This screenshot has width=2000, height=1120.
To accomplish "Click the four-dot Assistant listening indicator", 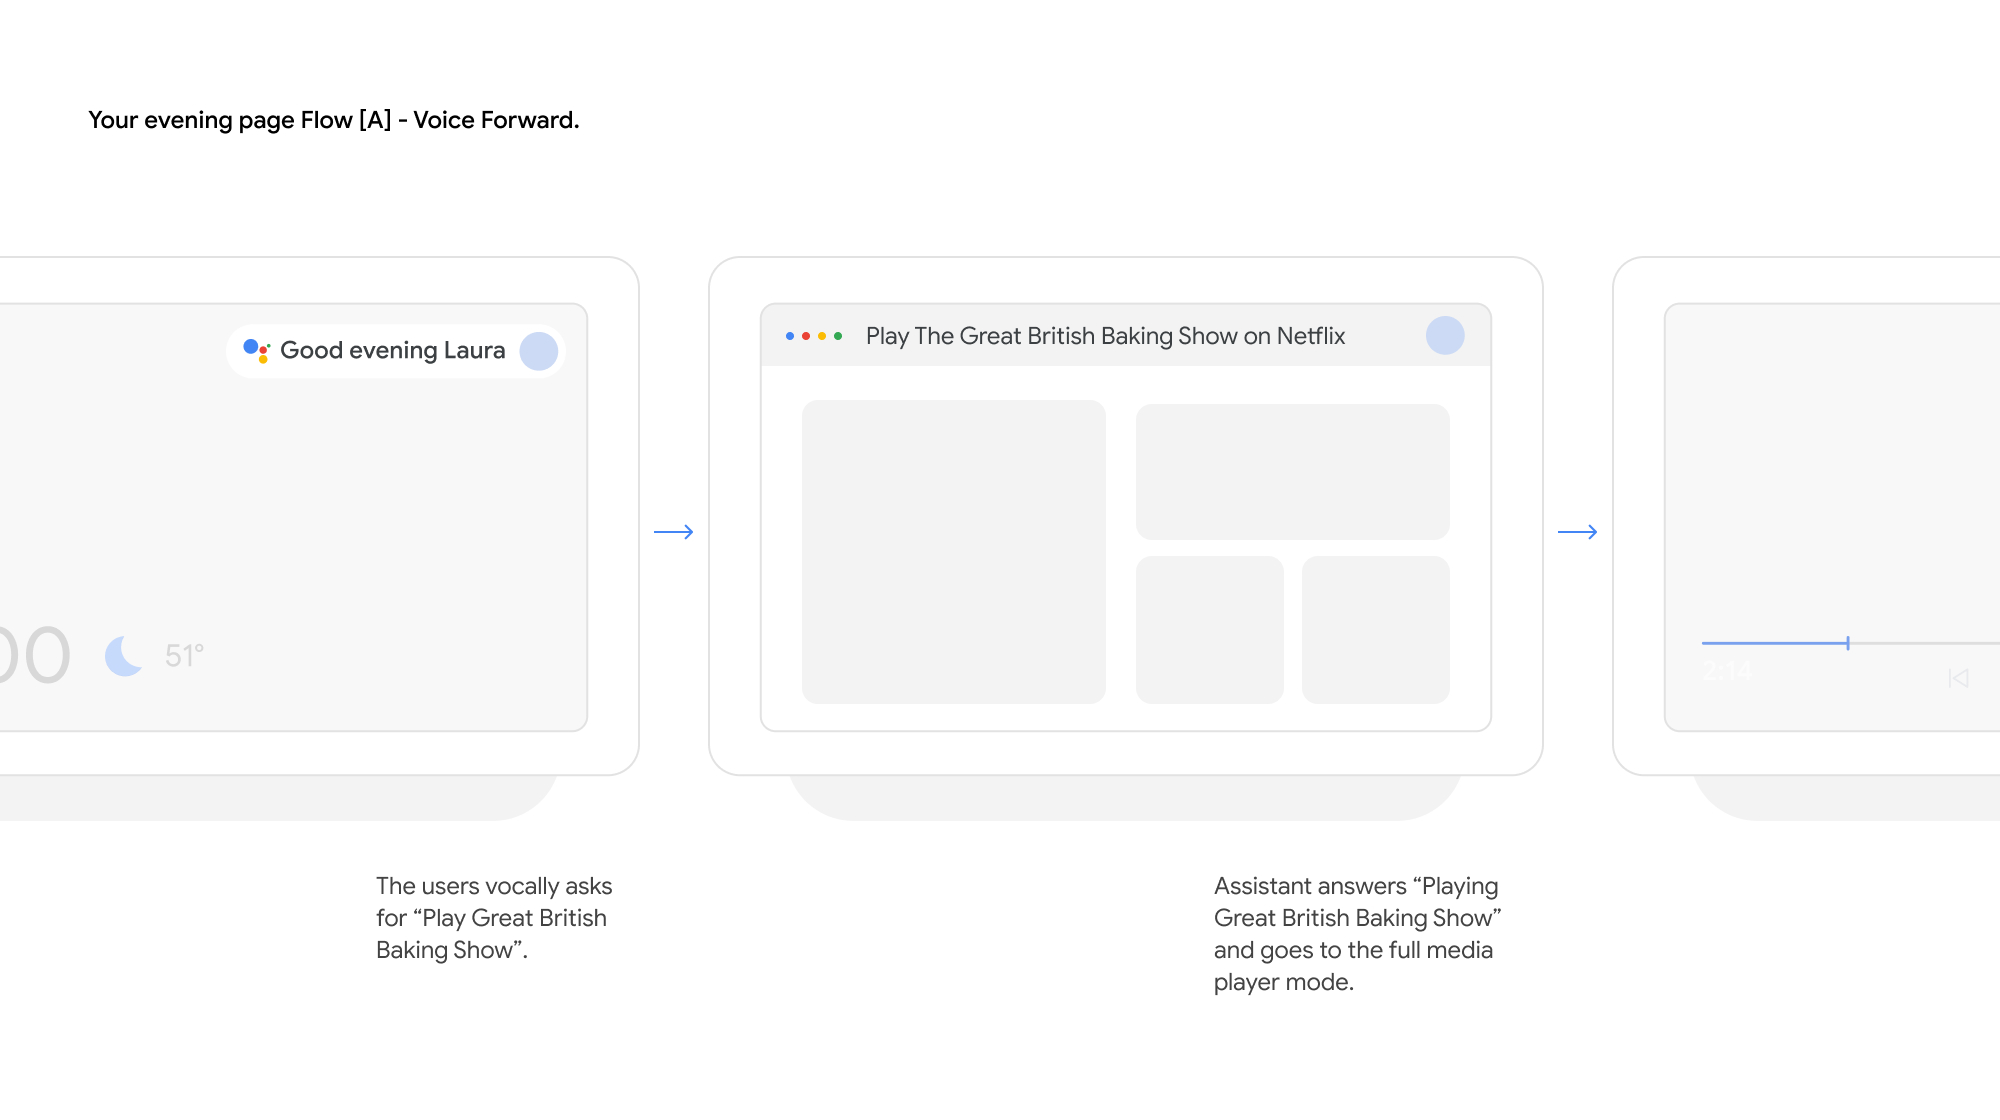I will click(x=814, y=336).
